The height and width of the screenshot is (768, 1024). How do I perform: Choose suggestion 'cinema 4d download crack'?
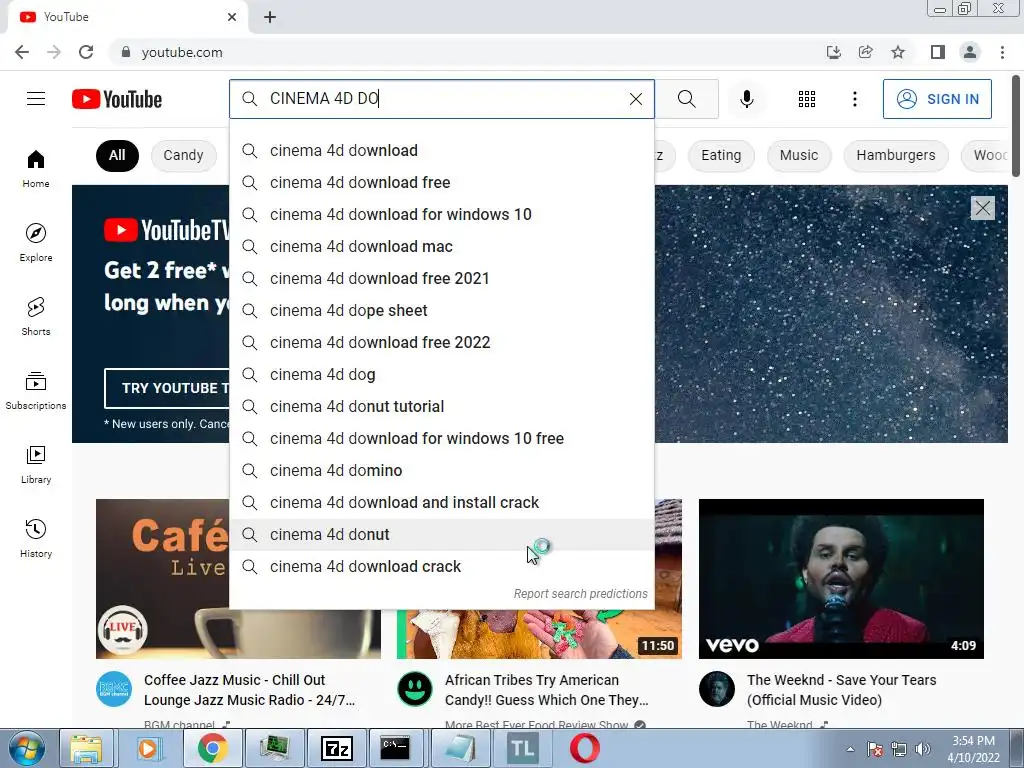coord(442,566)
